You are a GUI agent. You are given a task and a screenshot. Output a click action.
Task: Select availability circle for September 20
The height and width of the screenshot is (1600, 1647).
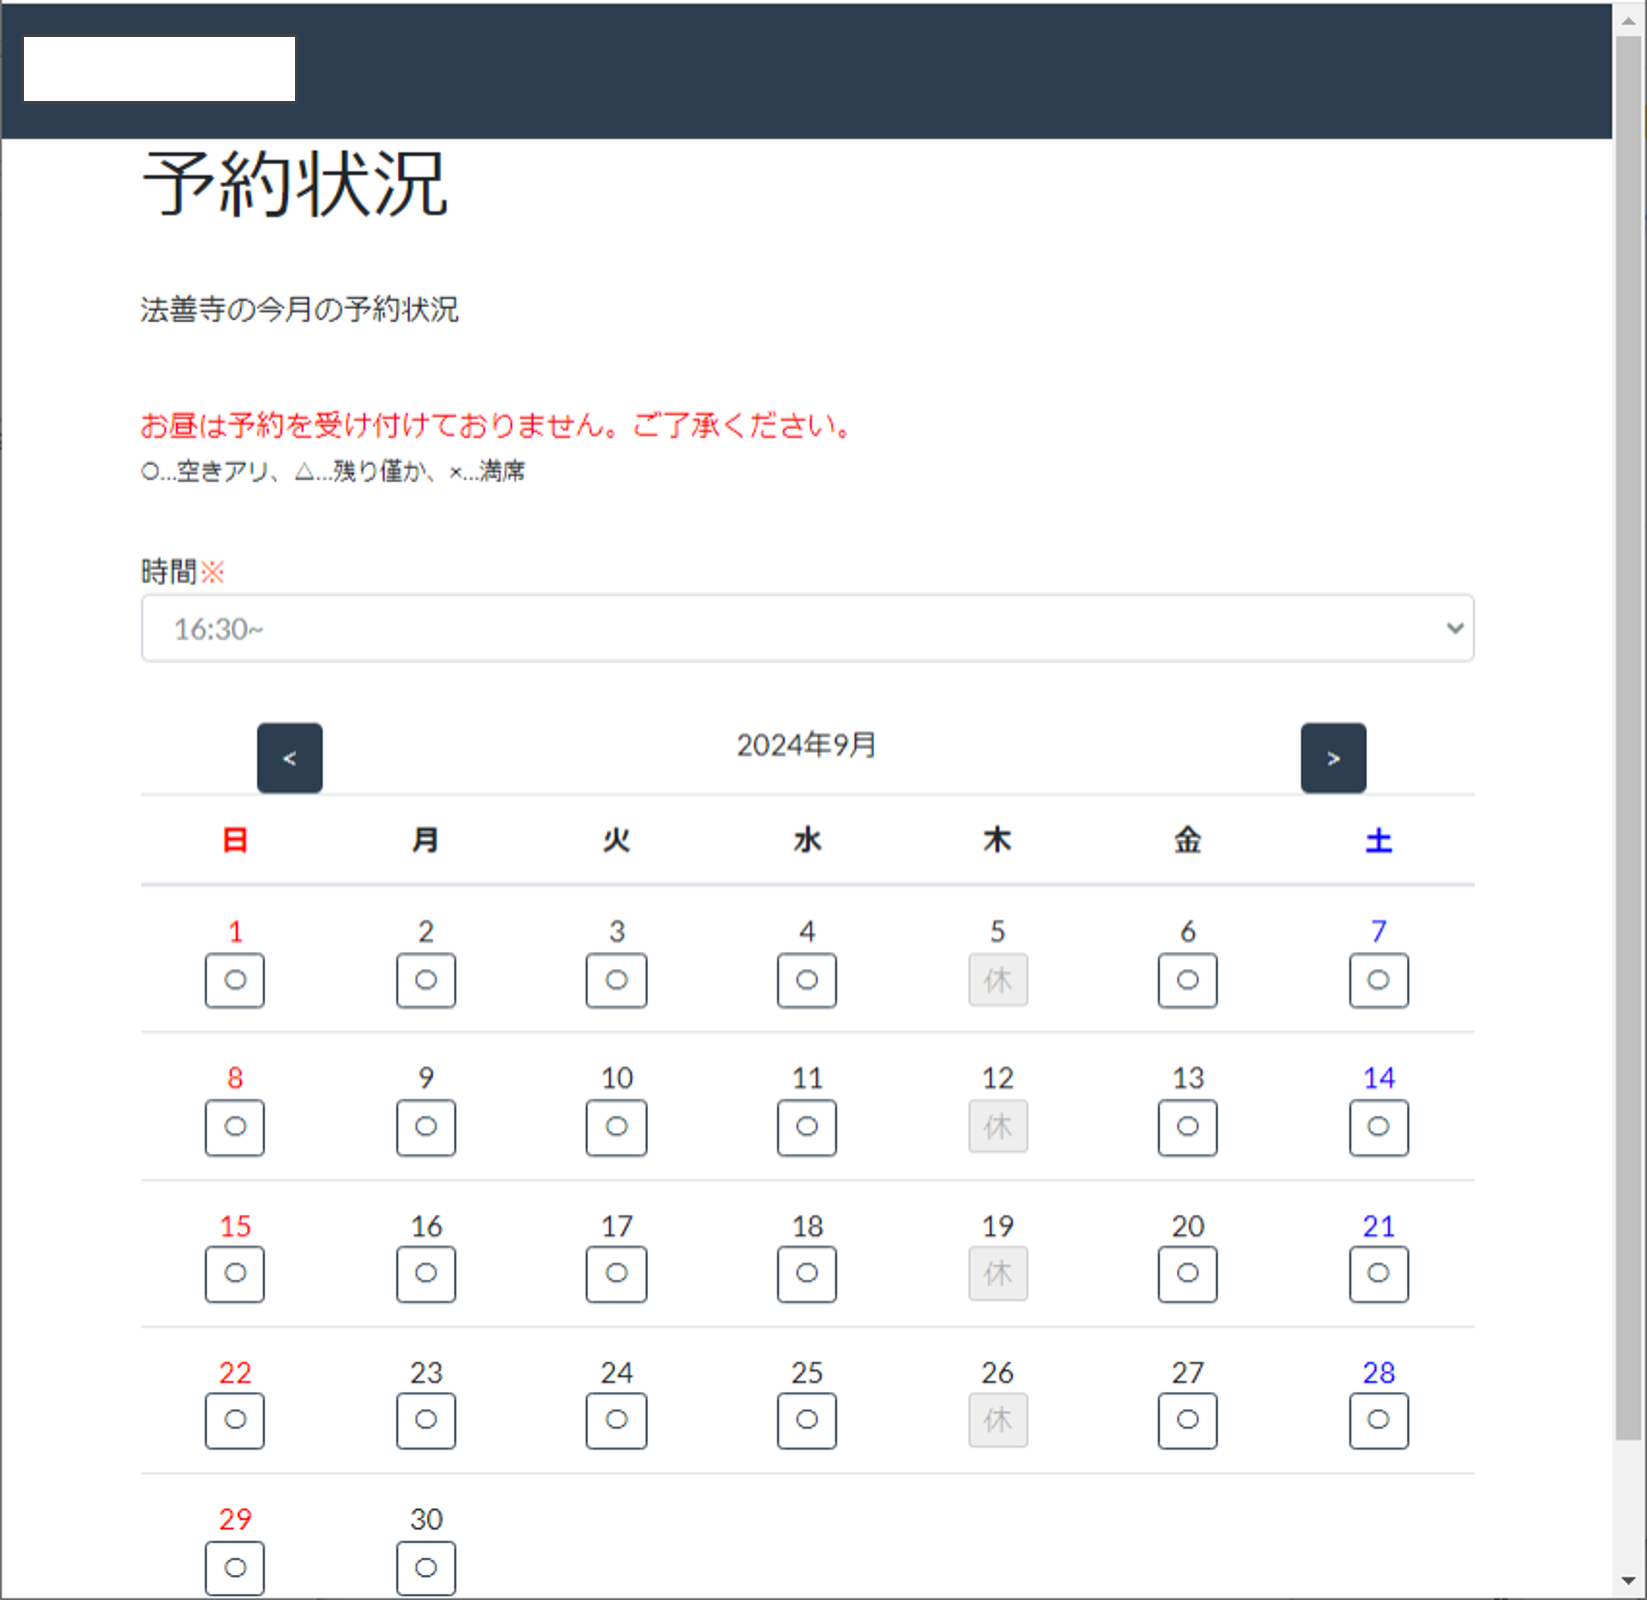coord(1188,1274)
